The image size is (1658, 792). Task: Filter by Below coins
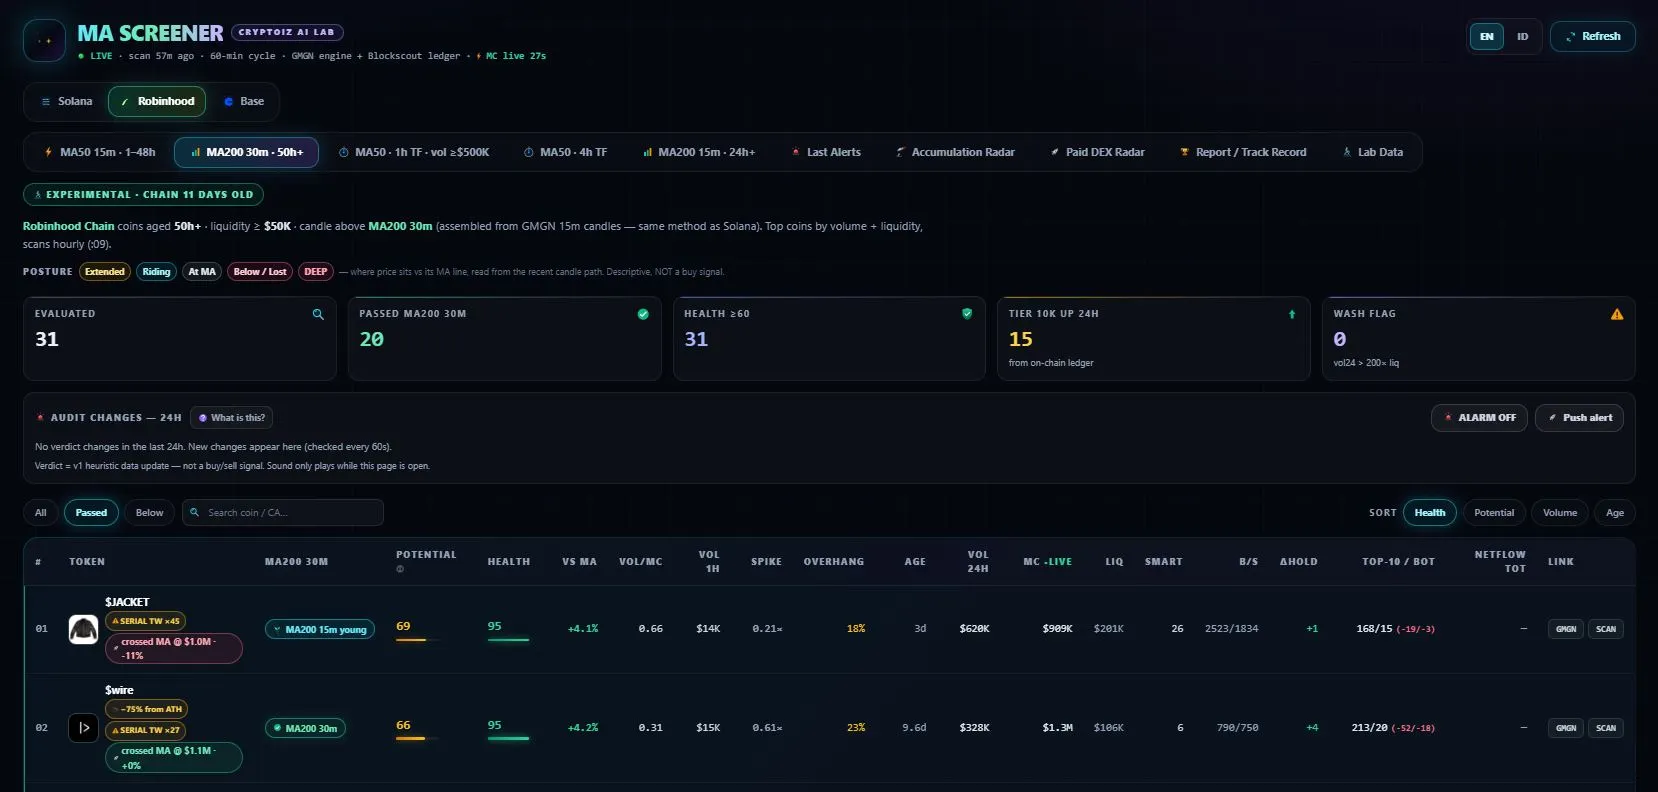[x=150, y=513]
